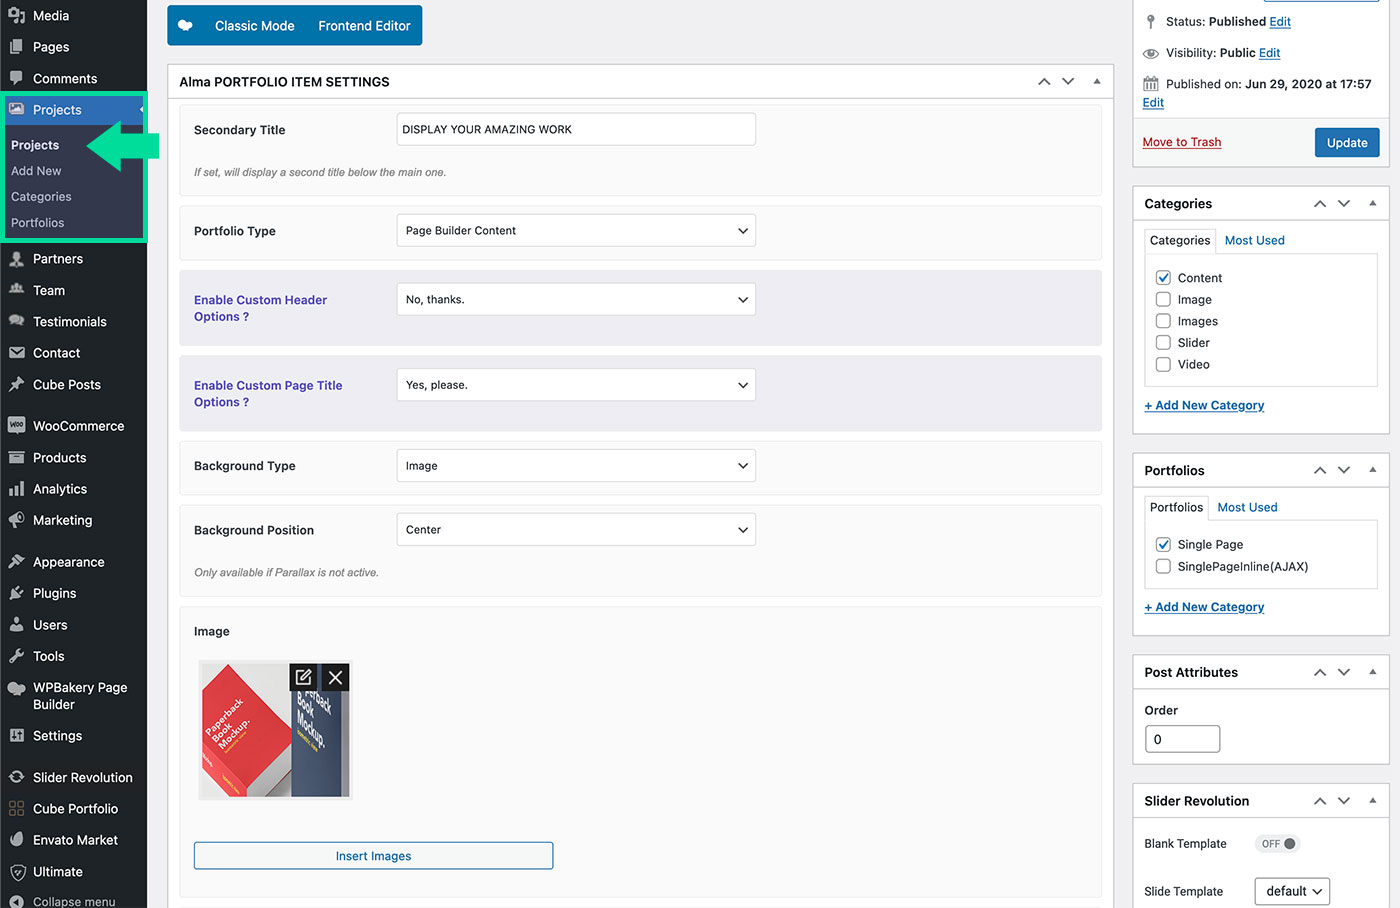Uncheck the Content category checkbox
1400x908 pixels.
[1163, 278]
